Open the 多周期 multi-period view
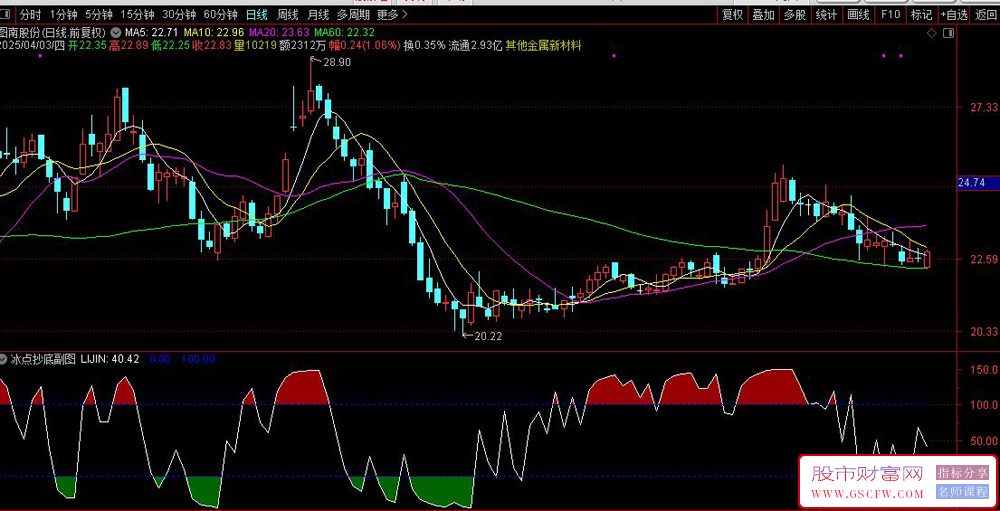Screen dimensions: 1000x511 click(352, 14)
